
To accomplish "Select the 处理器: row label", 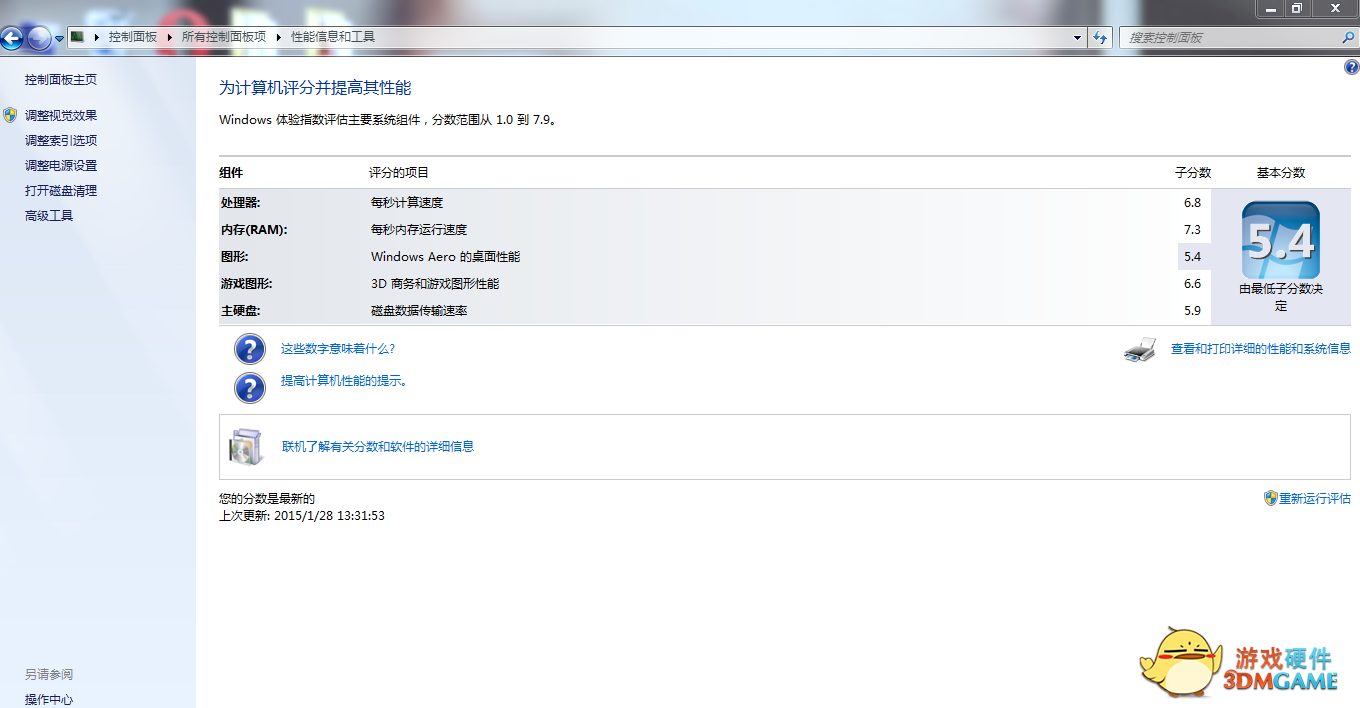I will 240,203.
